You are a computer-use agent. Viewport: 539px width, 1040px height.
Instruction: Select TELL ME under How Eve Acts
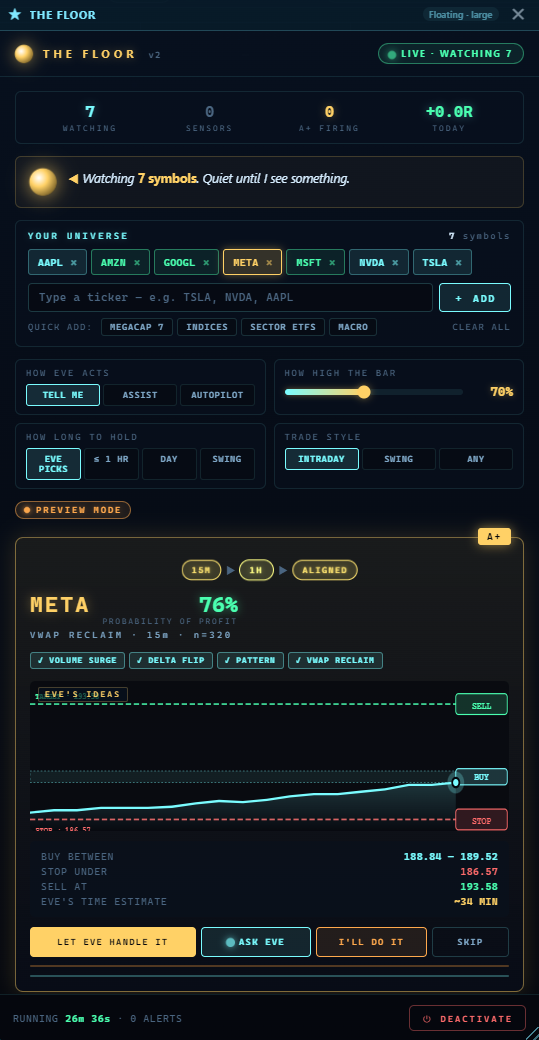pyautogui.click(x=63, y=395)
